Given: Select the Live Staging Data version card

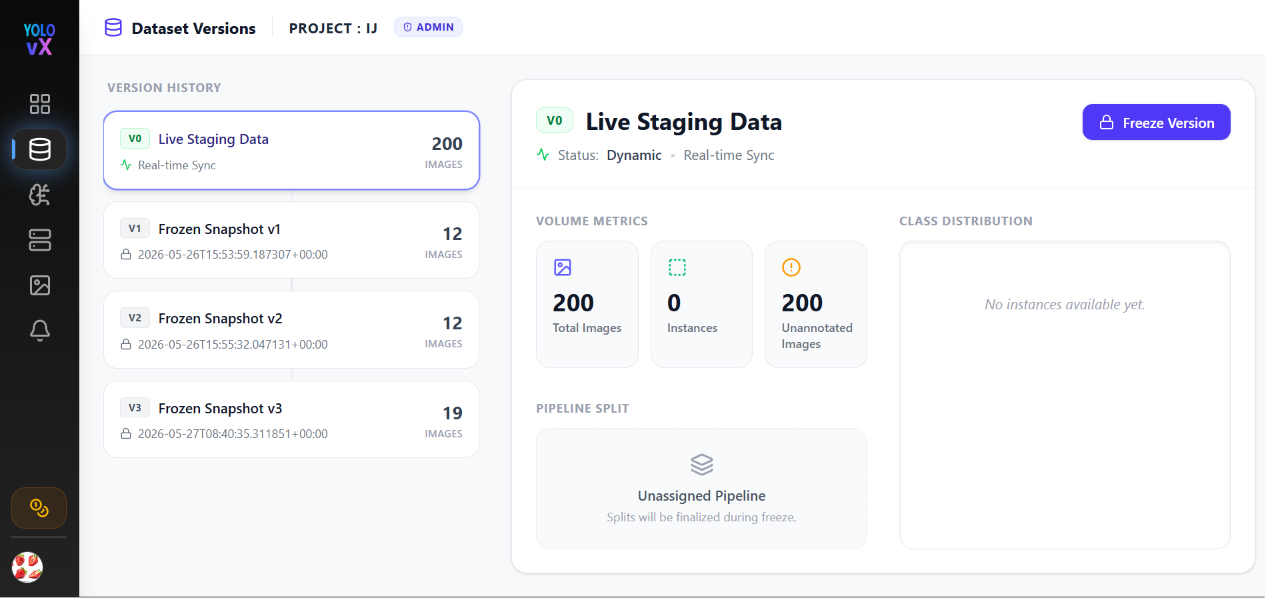Looking at the screenshot, I should [291, 150].
